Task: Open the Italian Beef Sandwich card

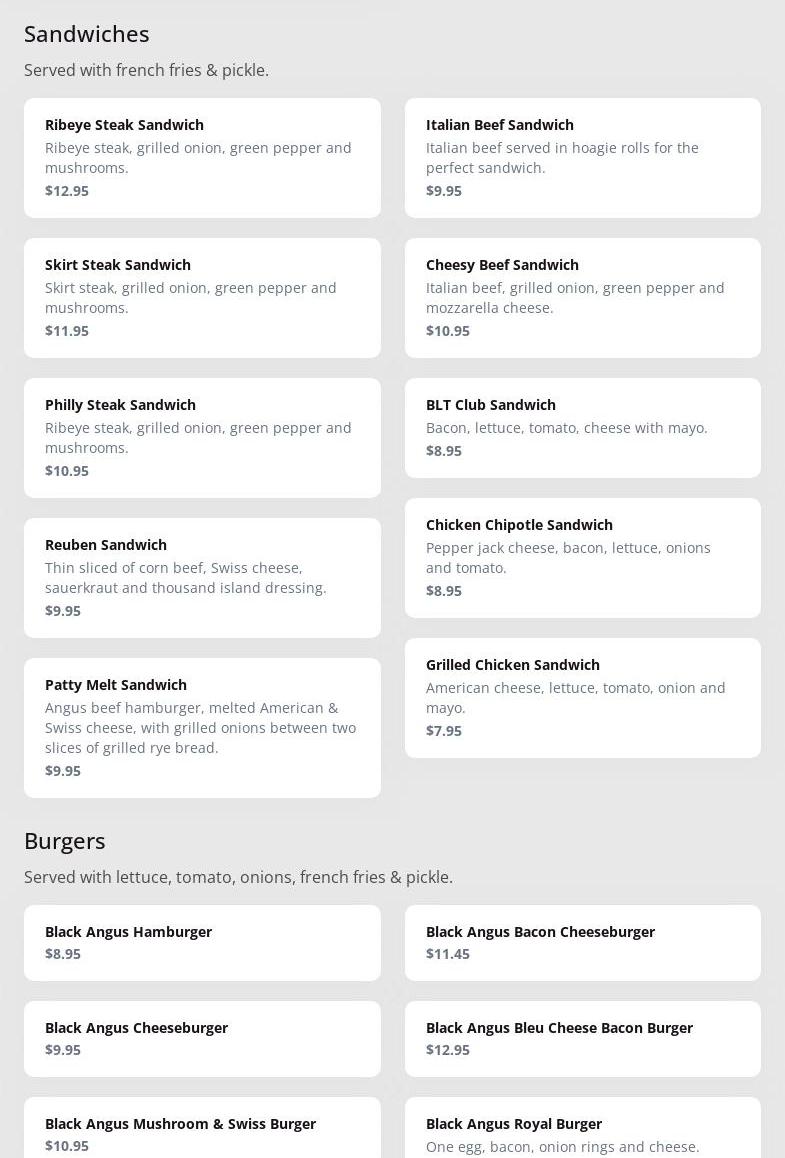Action: pos(582,157)
